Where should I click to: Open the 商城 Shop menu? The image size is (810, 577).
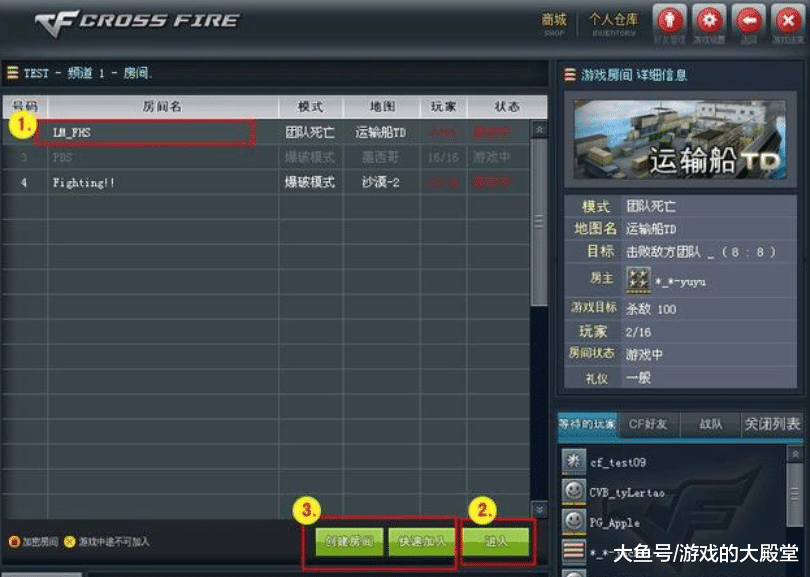(x=554, y=24)
